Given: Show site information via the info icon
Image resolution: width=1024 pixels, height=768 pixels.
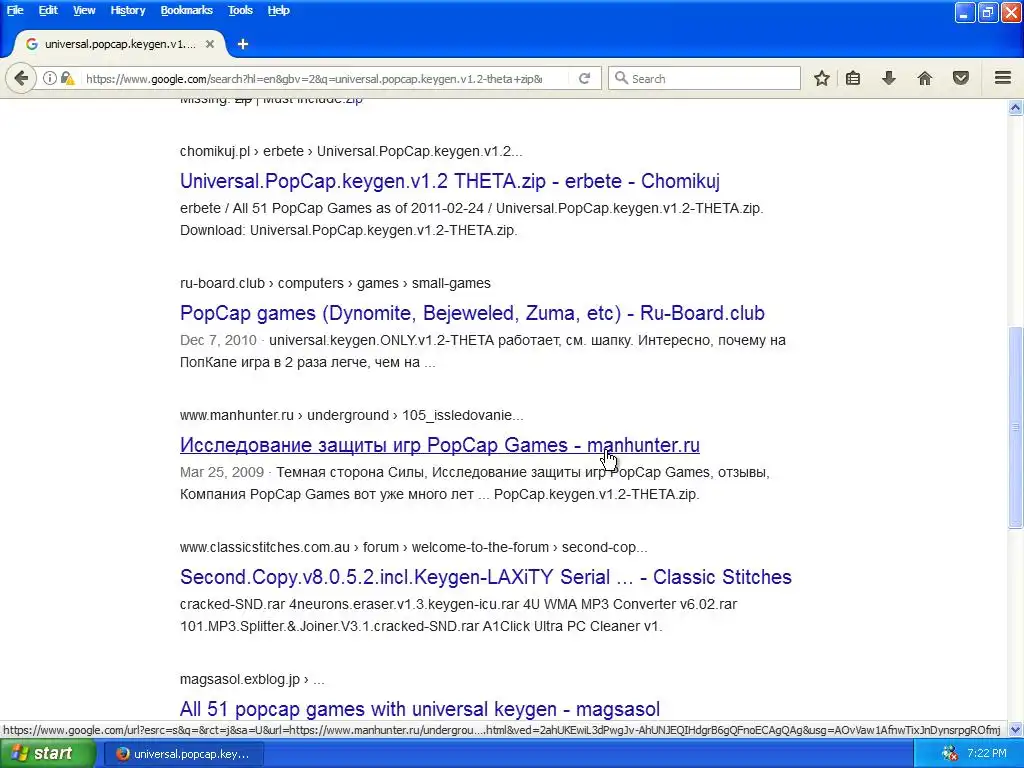Looking at the screenshot, I should coord(50,78).
